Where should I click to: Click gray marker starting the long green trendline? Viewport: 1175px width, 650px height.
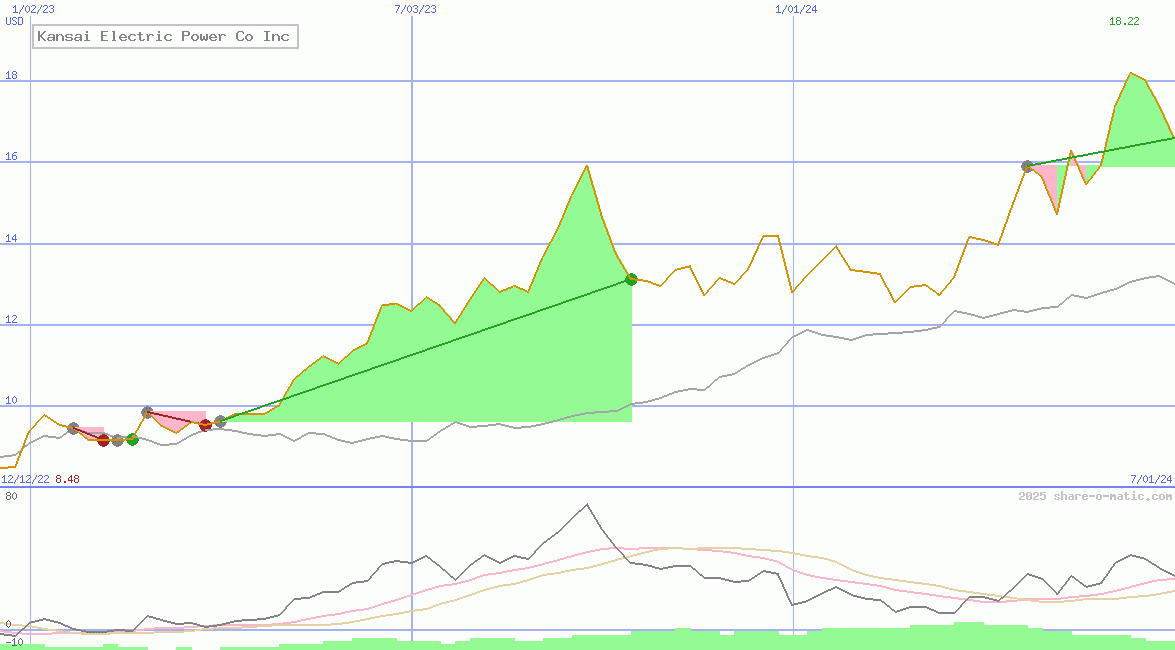click(x=220, y=422)
